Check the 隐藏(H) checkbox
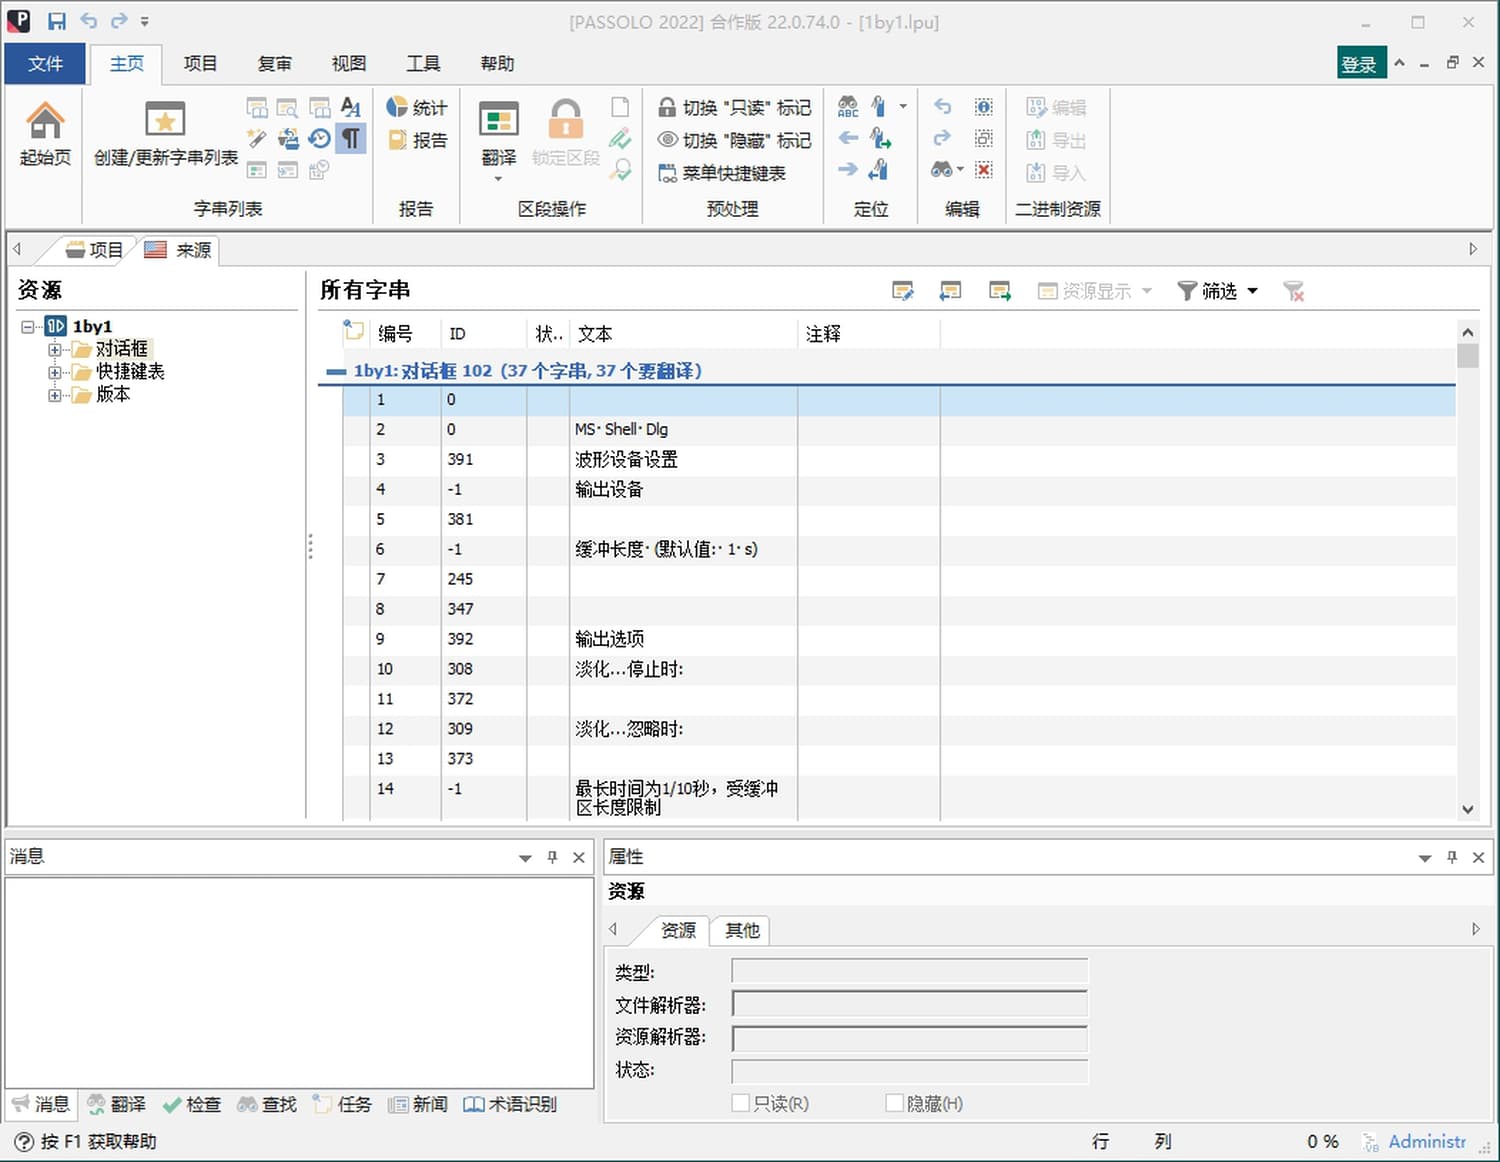 tap(895, 1103)
